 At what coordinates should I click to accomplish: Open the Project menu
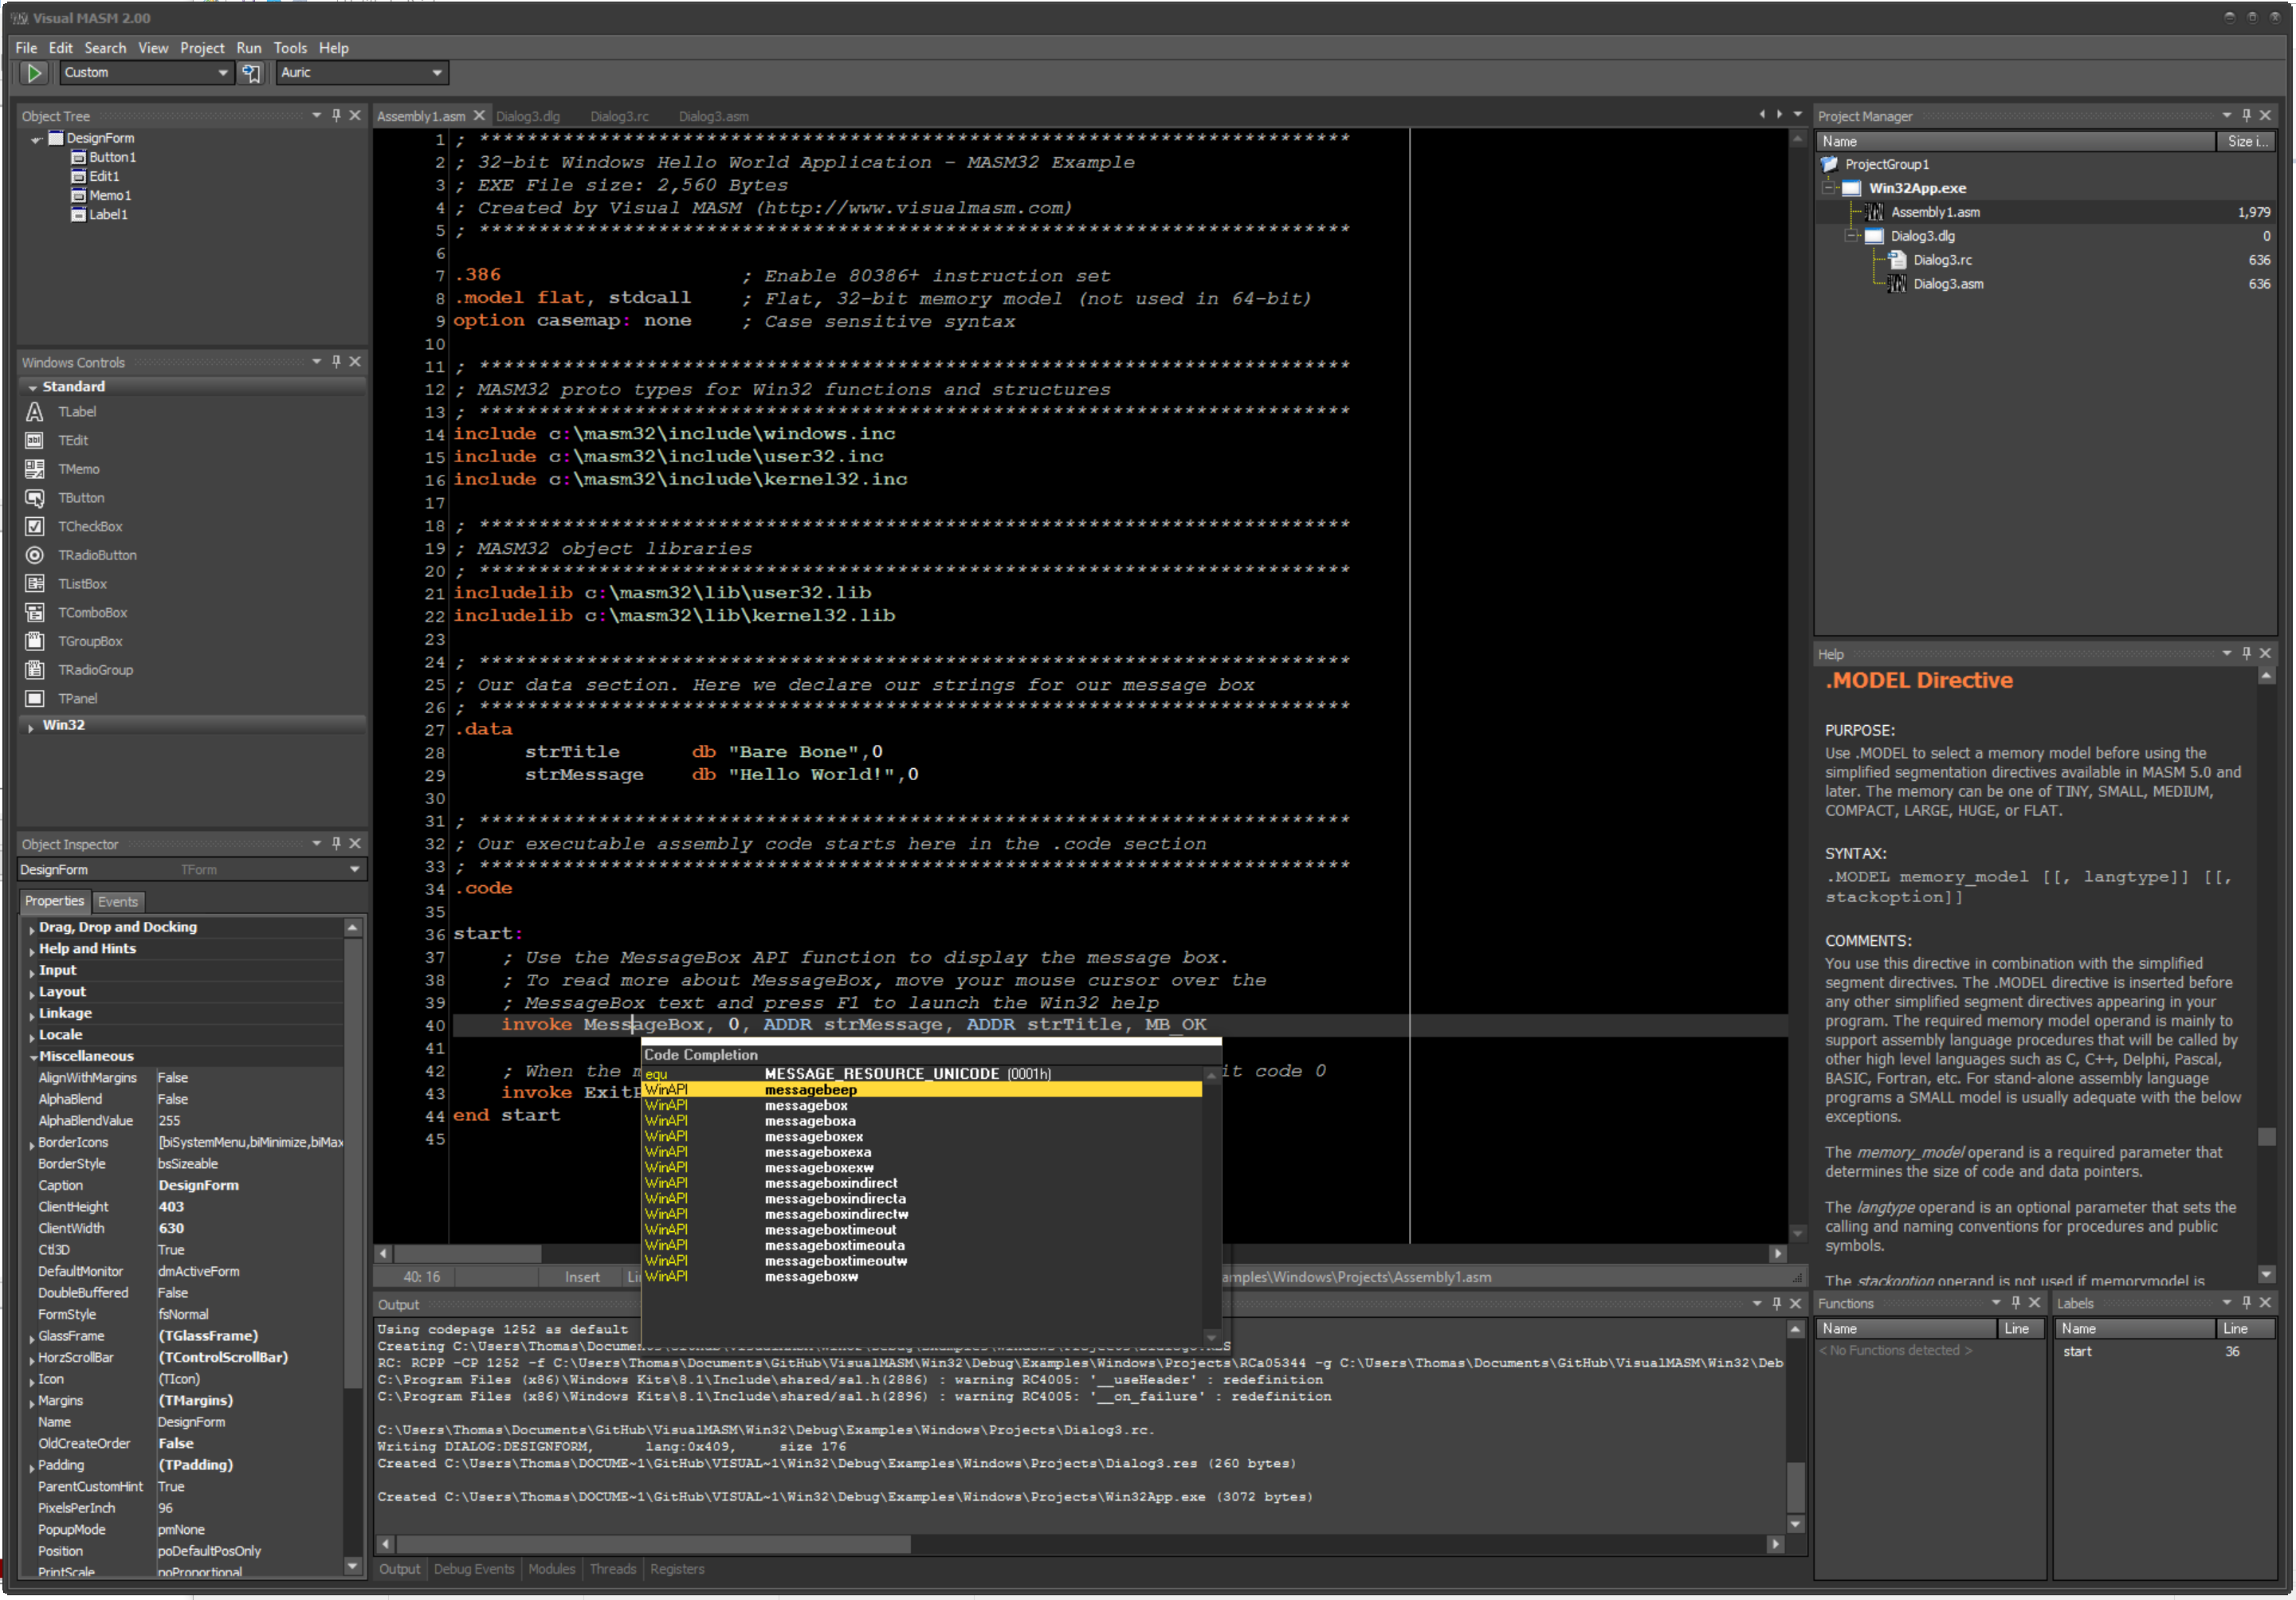(202, 48)
